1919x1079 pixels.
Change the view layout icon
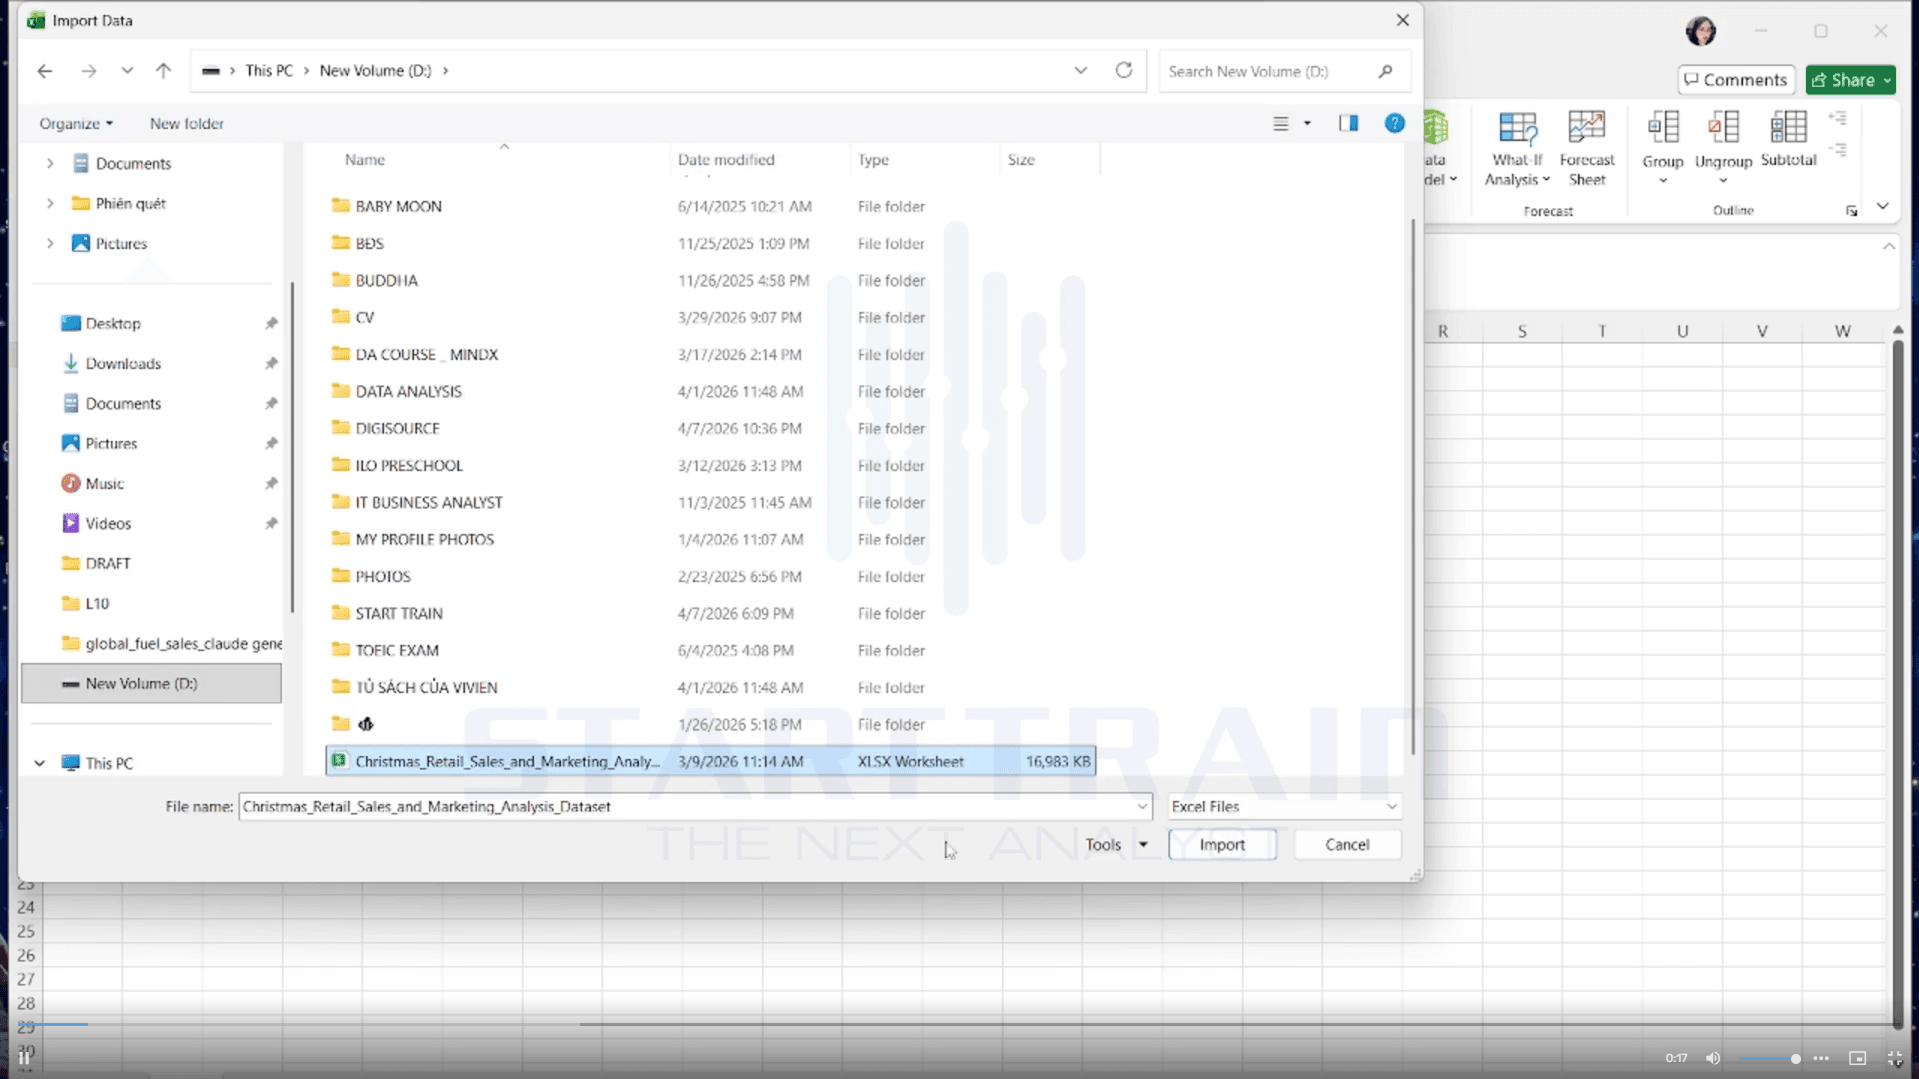1280,123
